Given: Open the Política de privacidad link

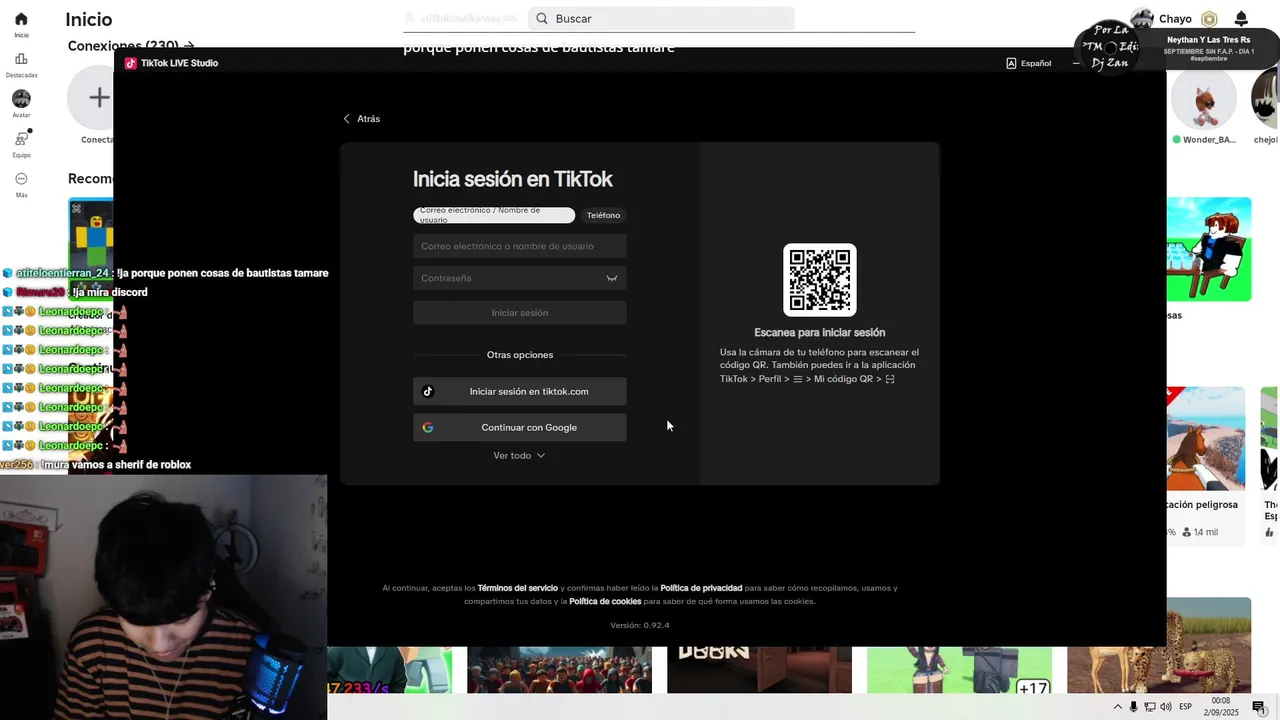Looking at the screenshot, I should (701, 588).
